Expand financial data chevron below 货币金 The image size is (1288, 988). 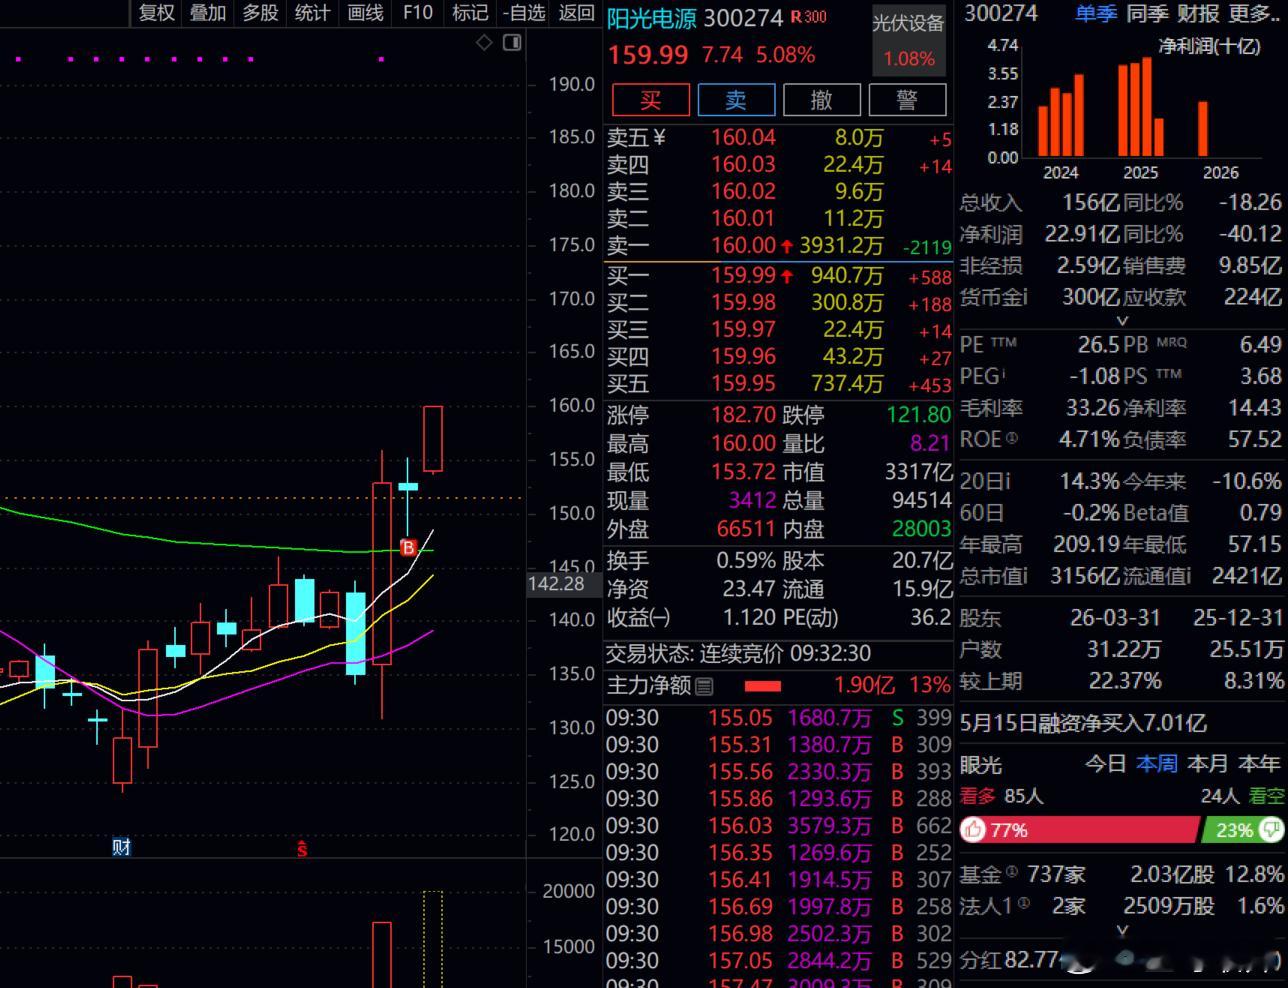tap(1122, 321)
